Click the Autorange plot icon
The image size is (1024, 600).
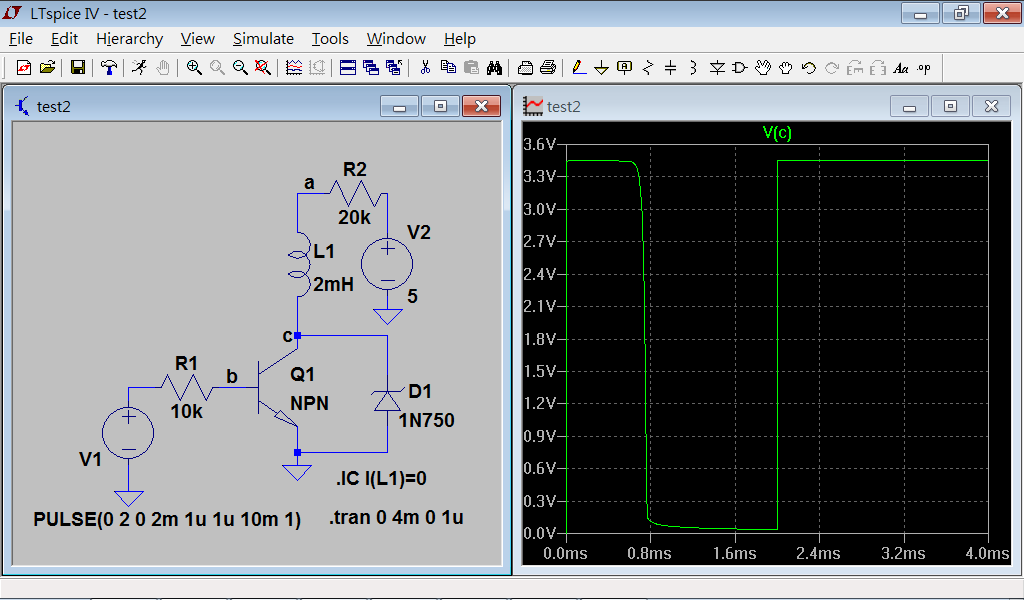click(317, 67)
